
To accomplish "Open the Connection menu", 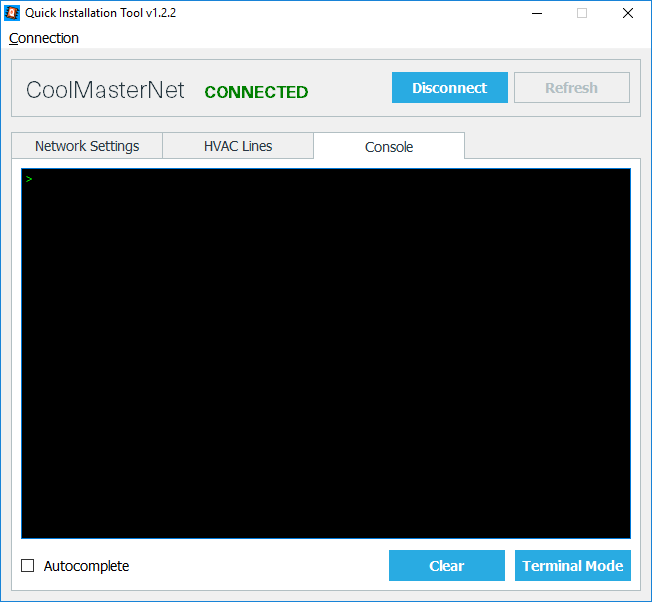I will click(44, 38).
